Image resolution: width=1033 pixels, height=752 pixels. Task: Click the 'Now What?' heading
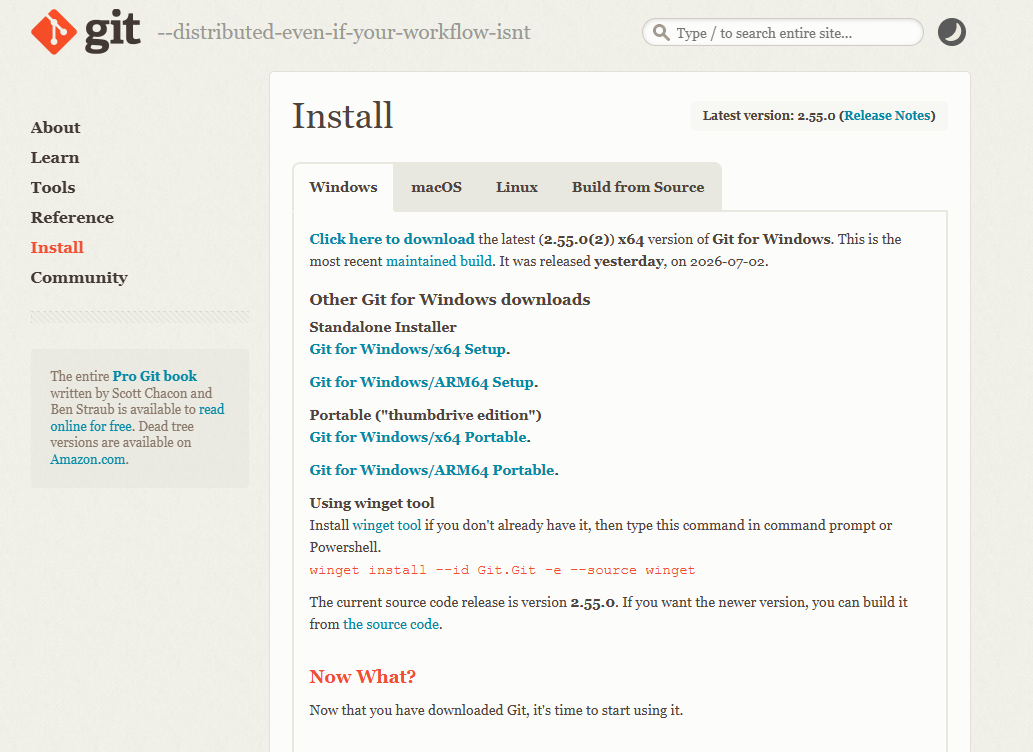(x=362, y=677)
